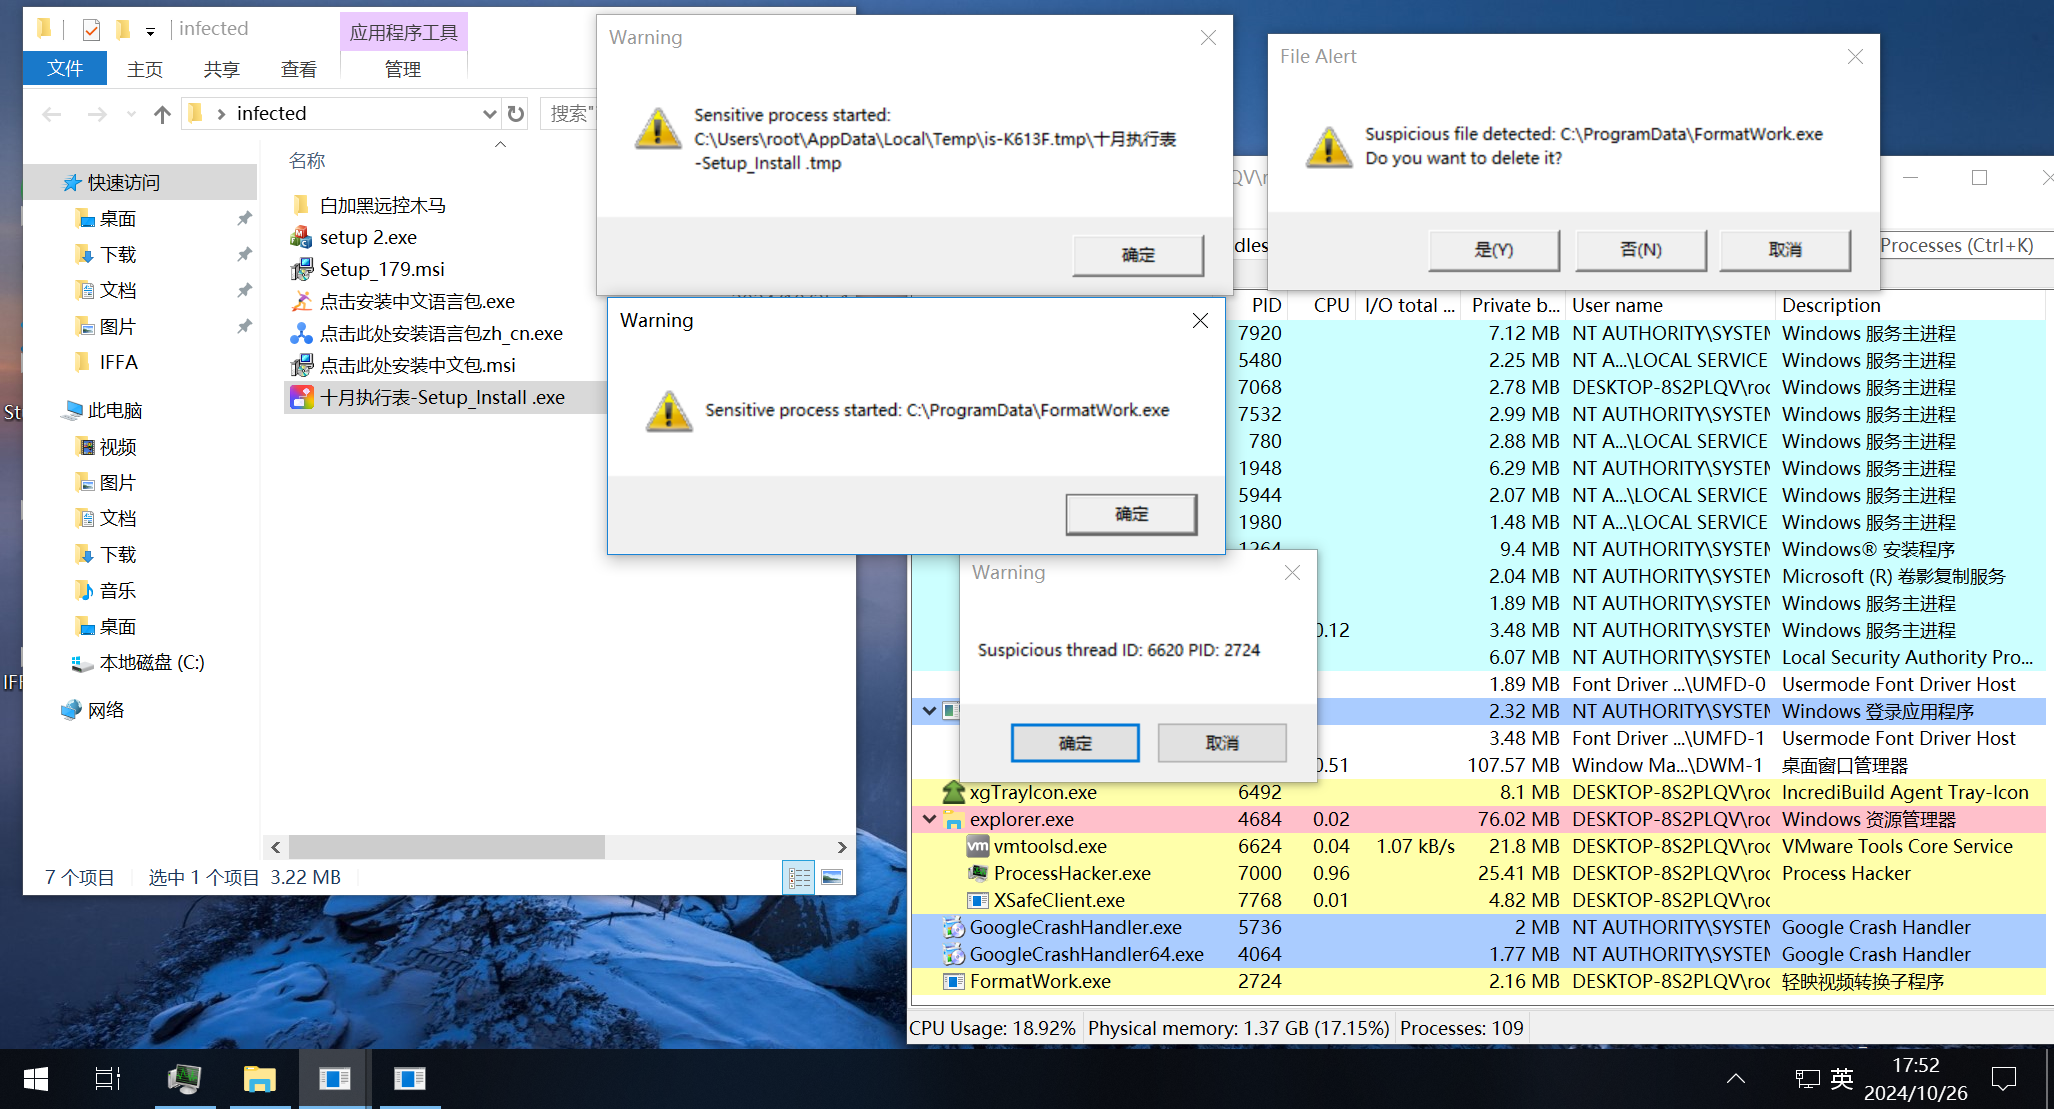Click 确定 in the Suspicious thread warning
The width and height of the screenshot is (2054, 1109).
pyautogui.click(x=1075, y=743)
